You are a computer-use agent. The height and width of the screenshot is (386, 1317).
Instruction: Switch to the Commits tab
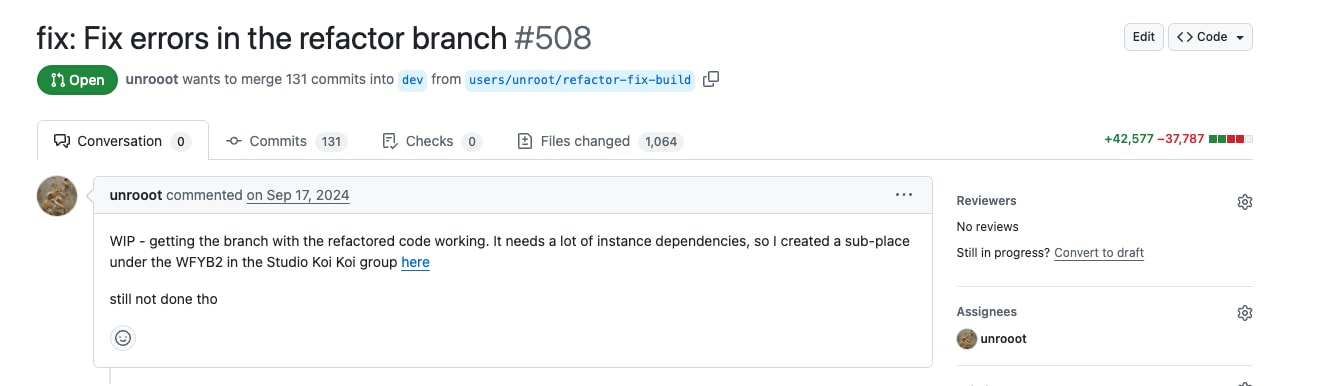click(x=286, y=141)
